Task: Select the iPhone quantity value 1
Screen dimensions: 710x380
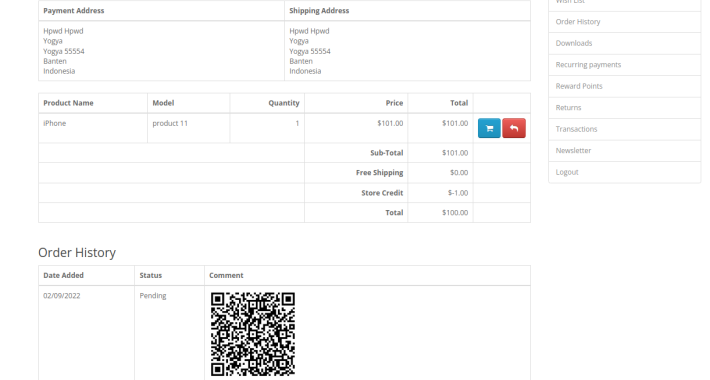Action: [x=297, y=123]
